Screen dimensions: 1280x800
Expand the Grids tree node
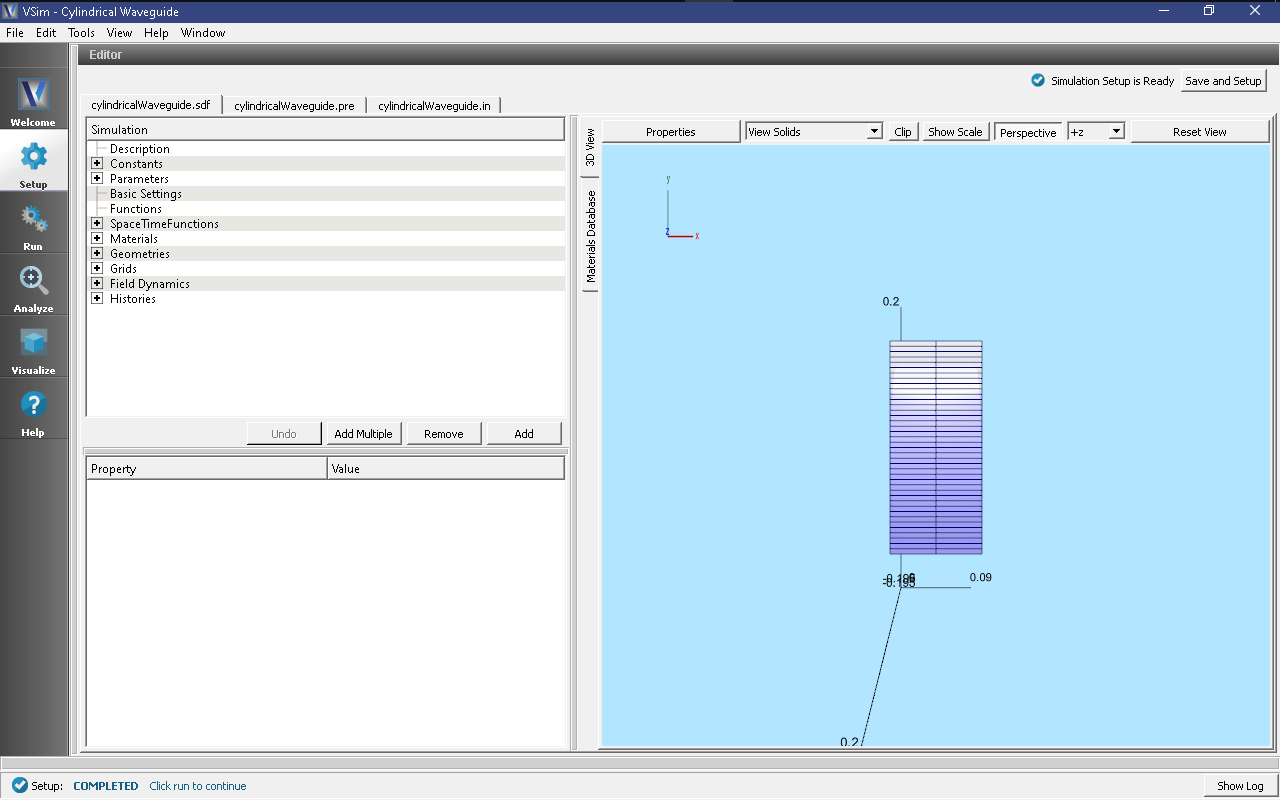97,269
